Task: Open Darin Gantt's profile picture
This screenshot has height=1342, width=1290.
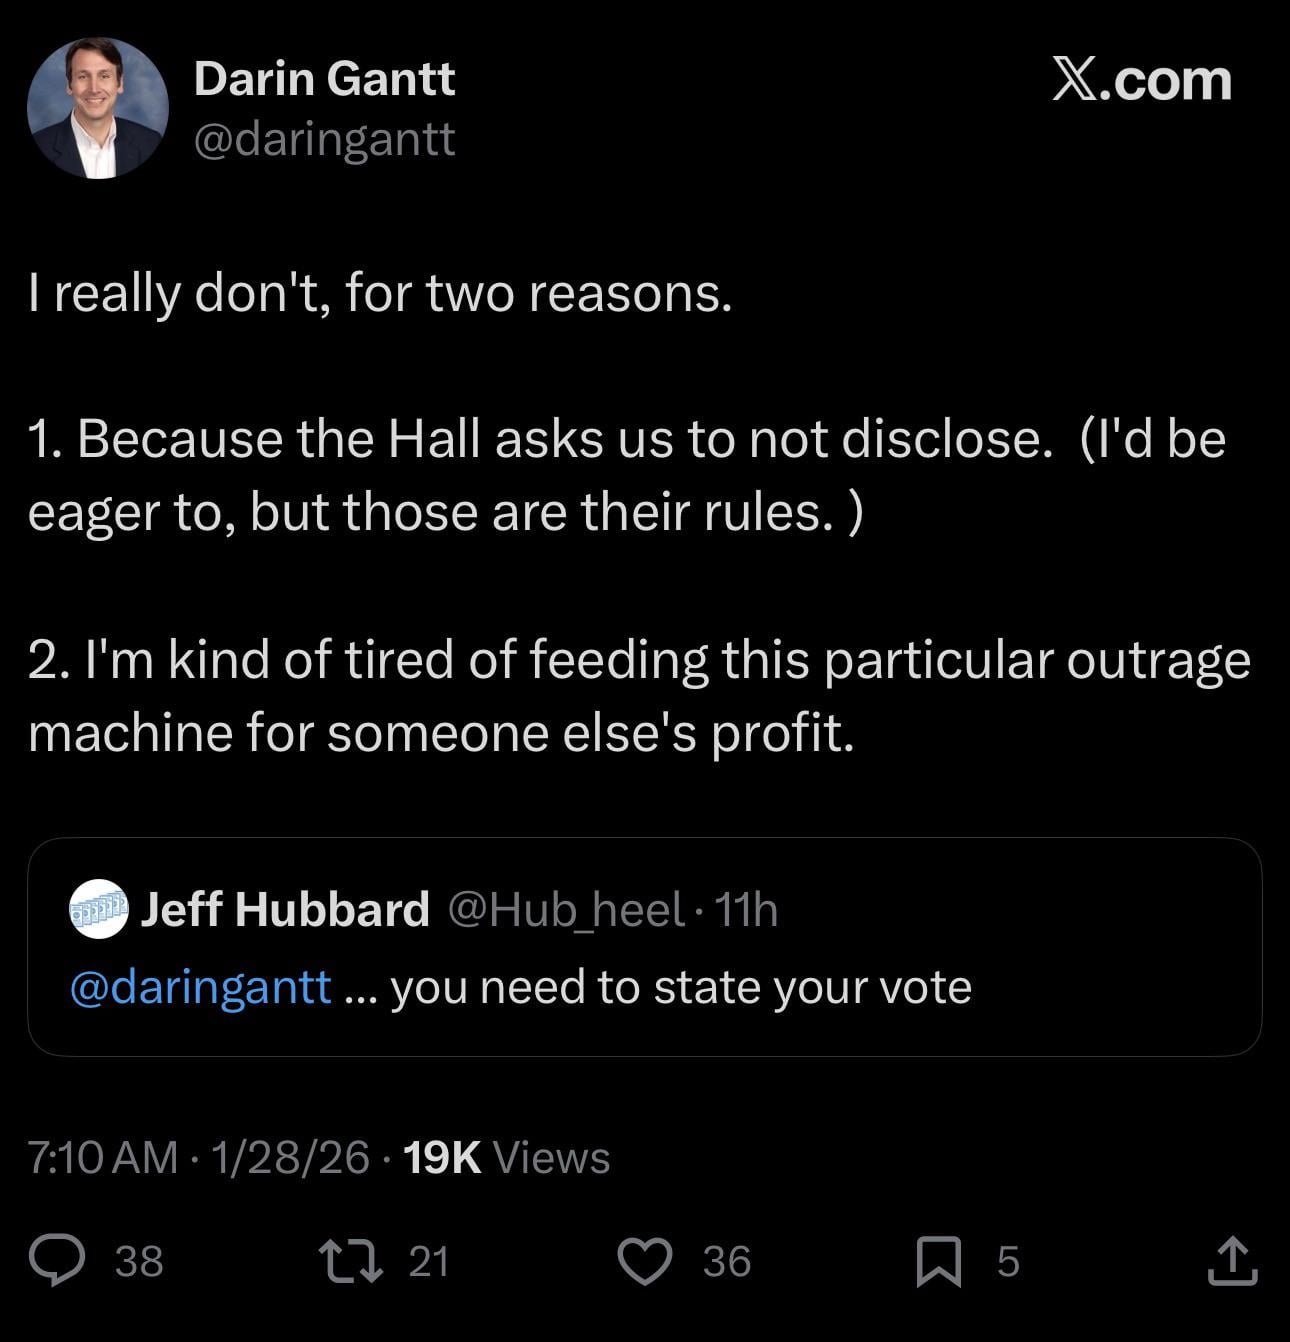Action: (x=97, y=108)
